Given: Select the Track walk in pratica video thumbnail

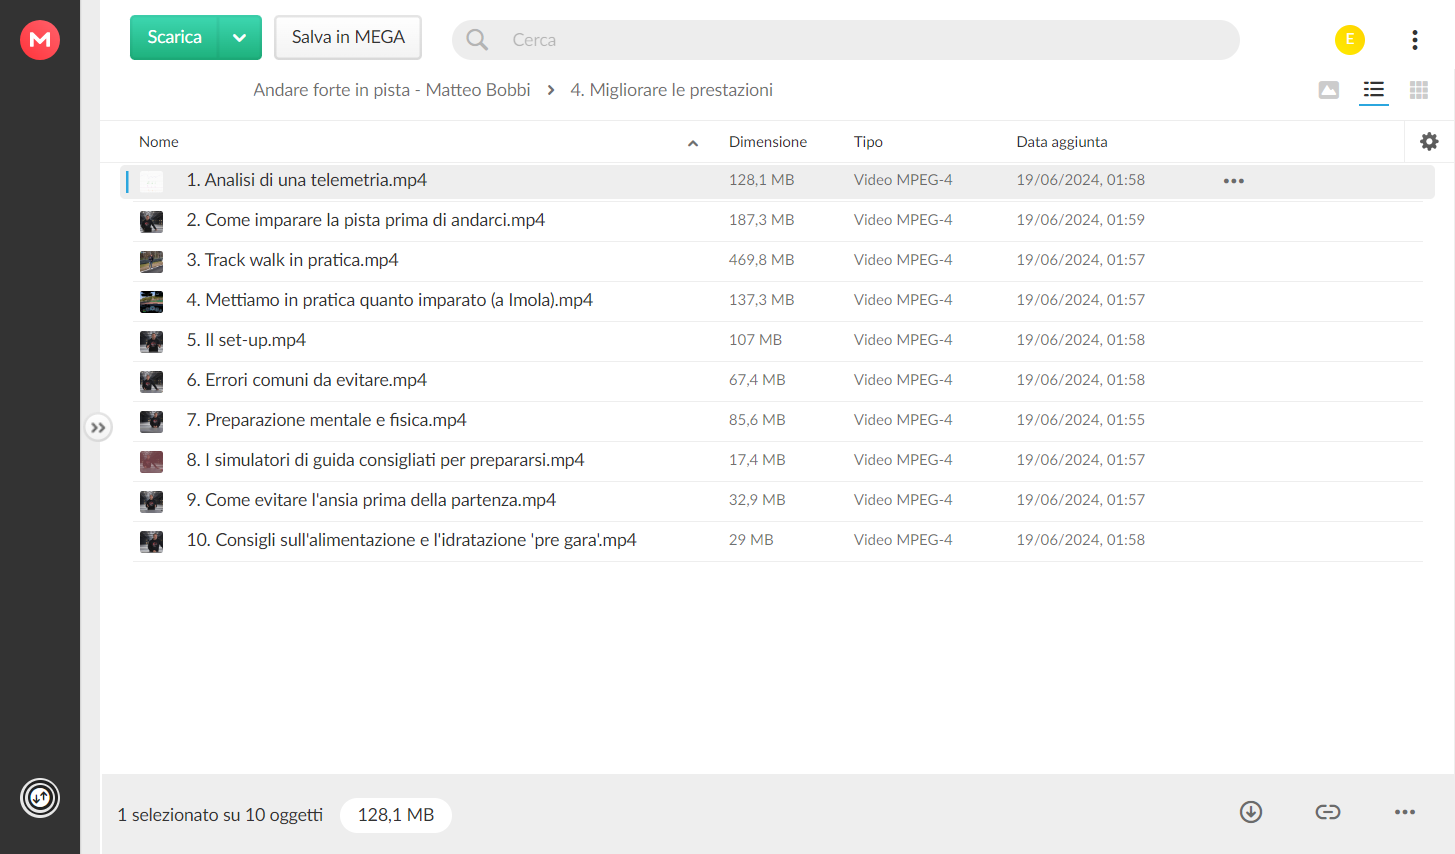Looking at the screenshot, I should pyautogui.click(x=151, y=261).
